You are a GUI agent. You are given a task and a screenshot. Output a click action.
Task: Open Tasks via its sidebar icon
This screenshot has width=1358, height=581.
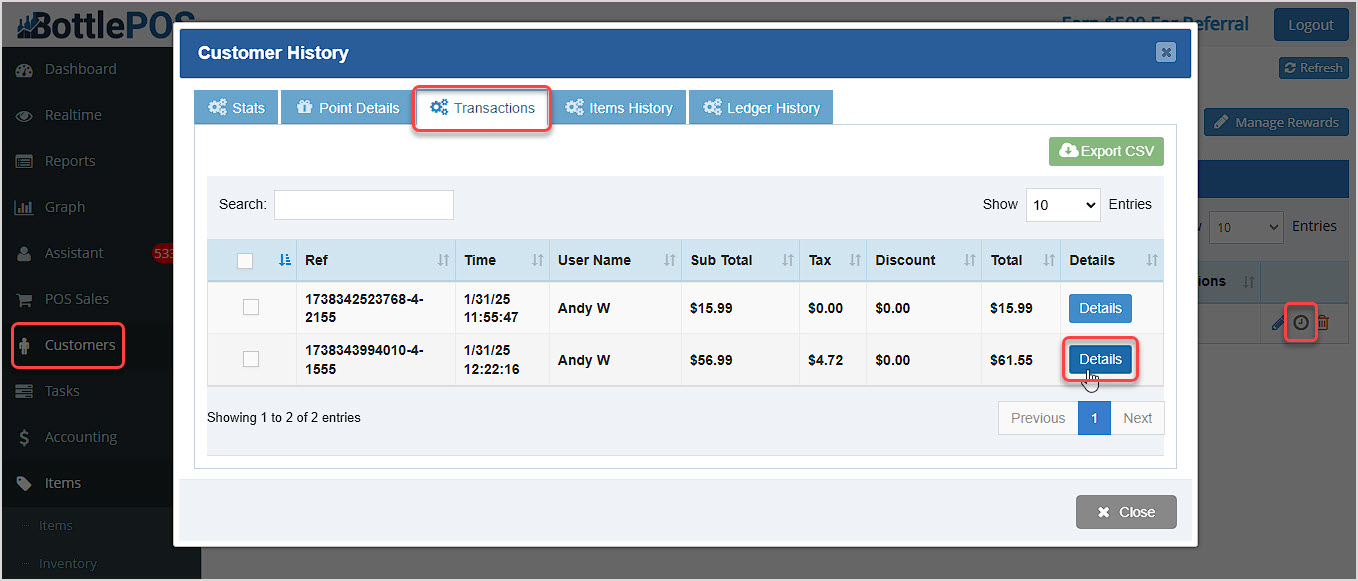(24, 391)
